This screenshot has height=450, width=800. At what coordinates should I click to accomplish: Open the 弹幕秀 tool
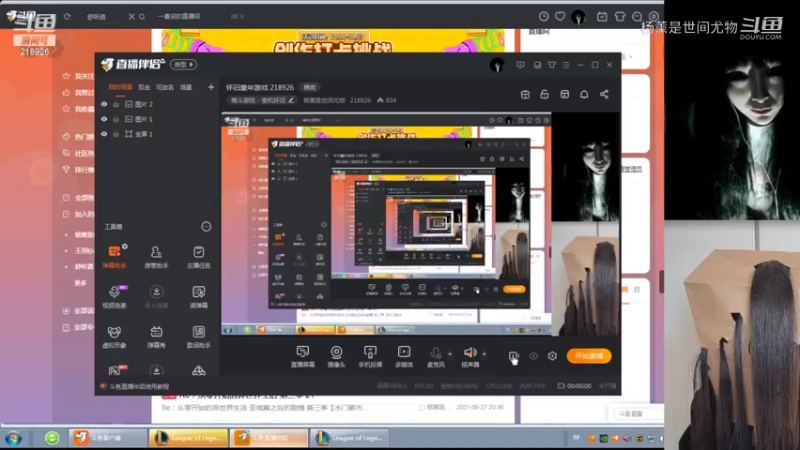coord(156,337)
